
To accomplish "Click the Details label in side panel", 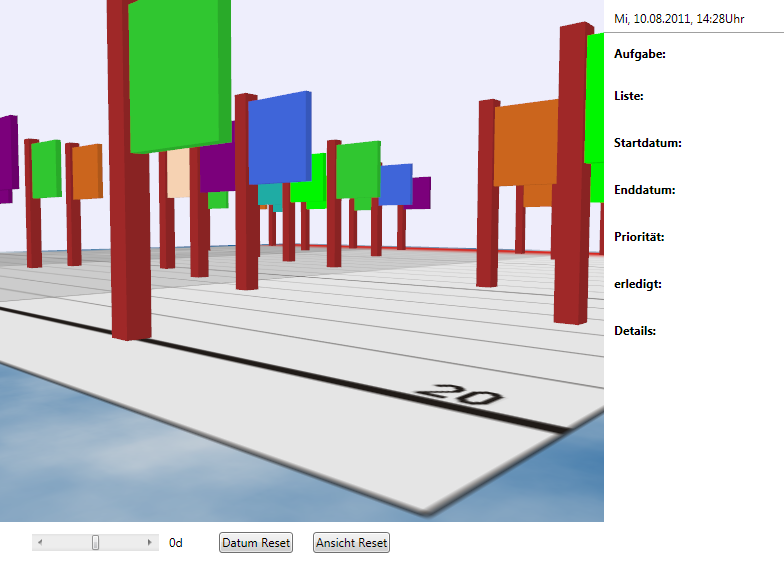I will click(635, 331).
